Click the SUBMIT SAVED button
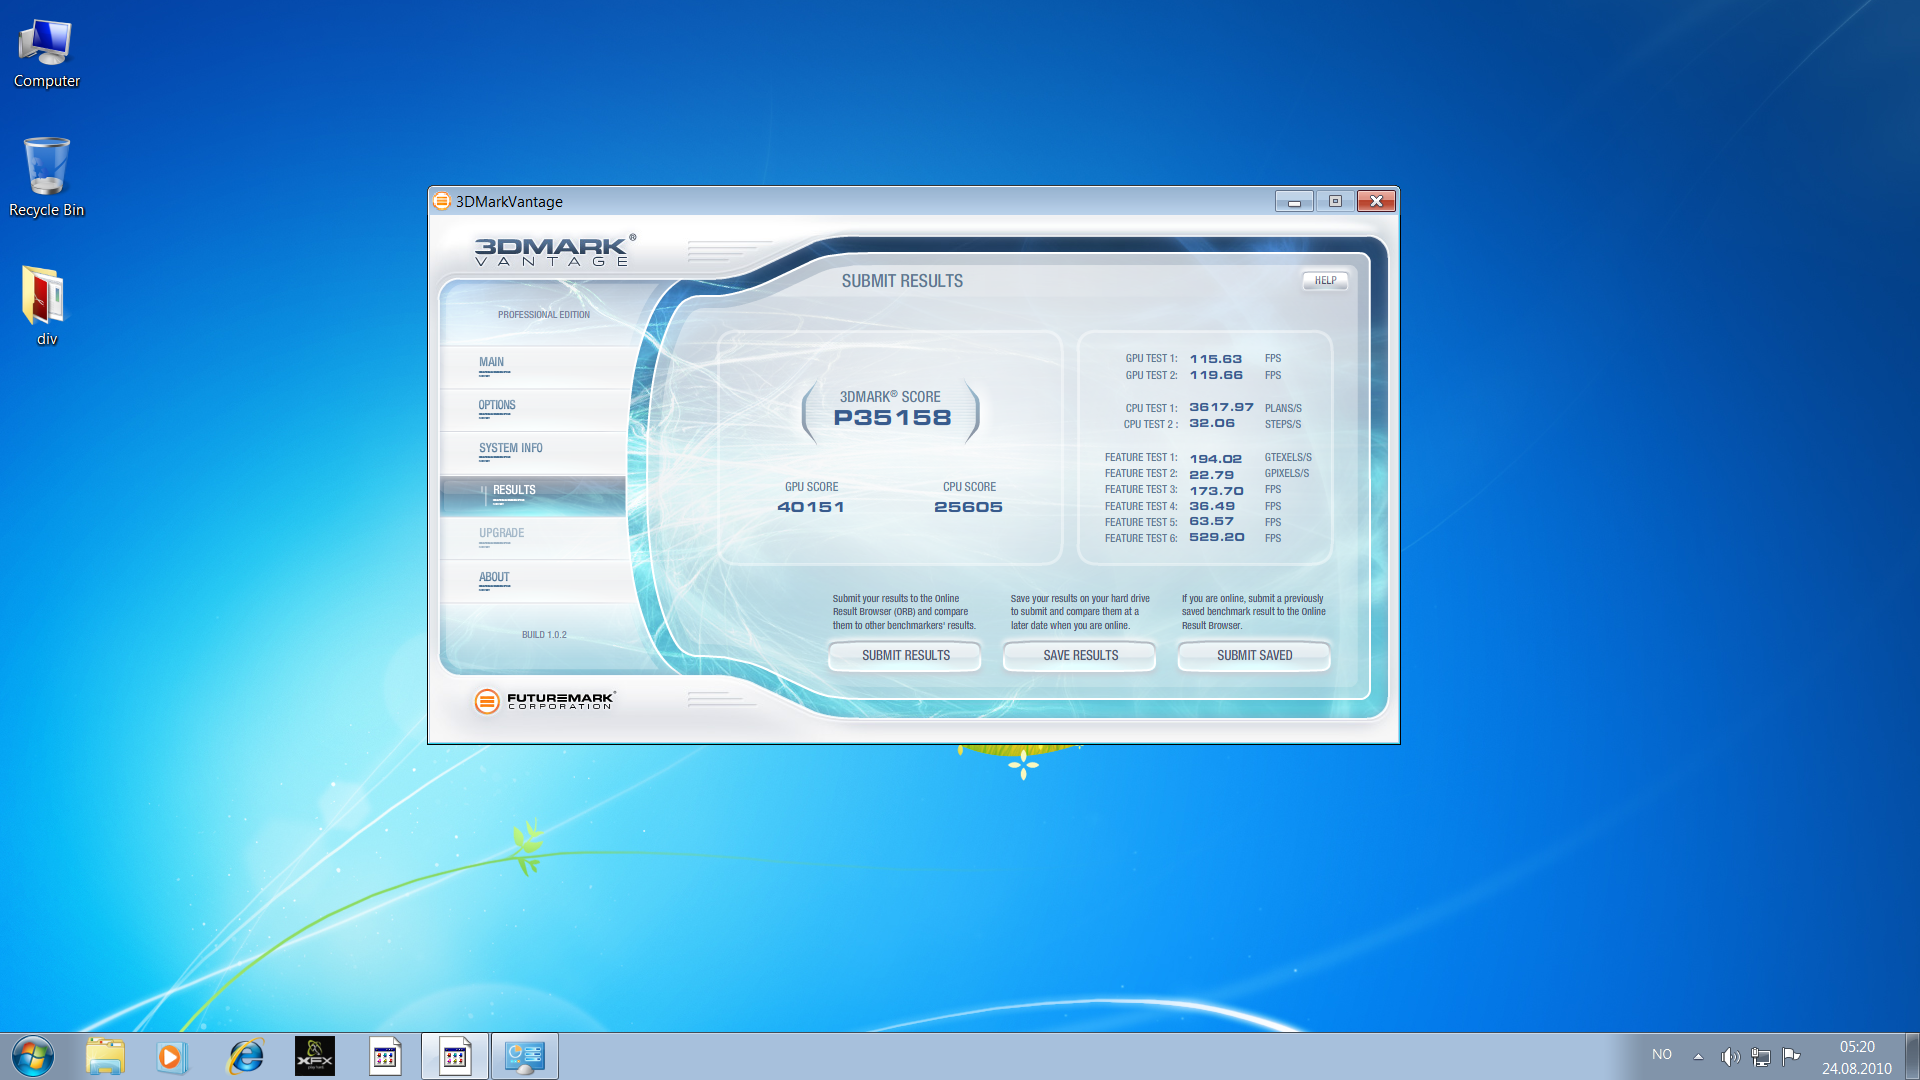This screenshot has height=1080, width=1920. [x=1254, y=656]
